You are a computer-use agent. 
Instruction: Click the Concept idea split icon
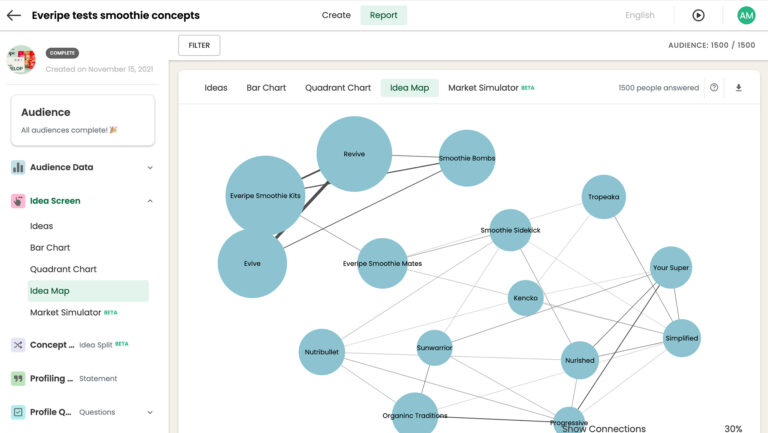tap(18, 345)
